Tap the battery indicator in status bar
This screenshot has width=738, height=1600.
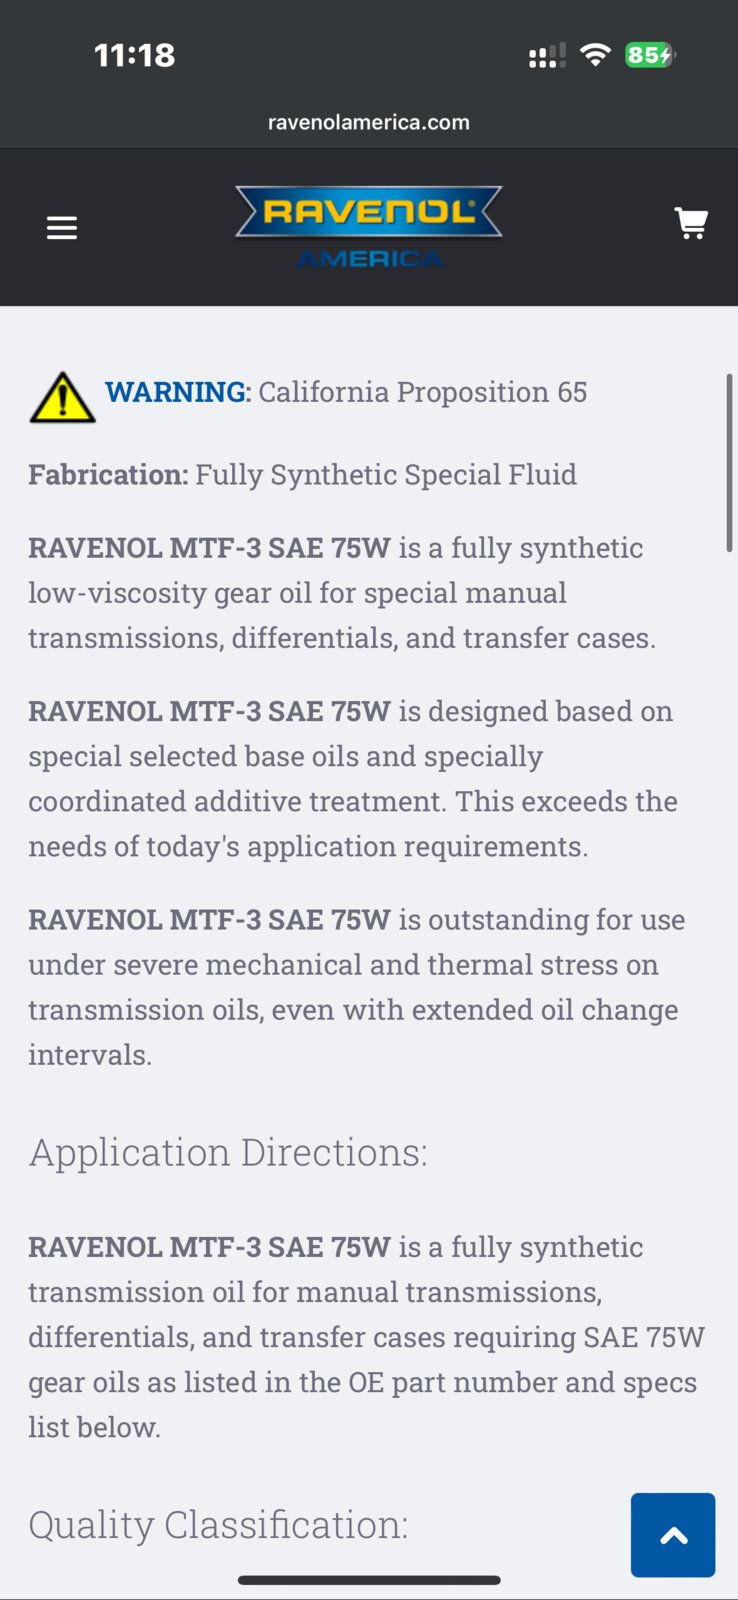click(x=650, y=55)
